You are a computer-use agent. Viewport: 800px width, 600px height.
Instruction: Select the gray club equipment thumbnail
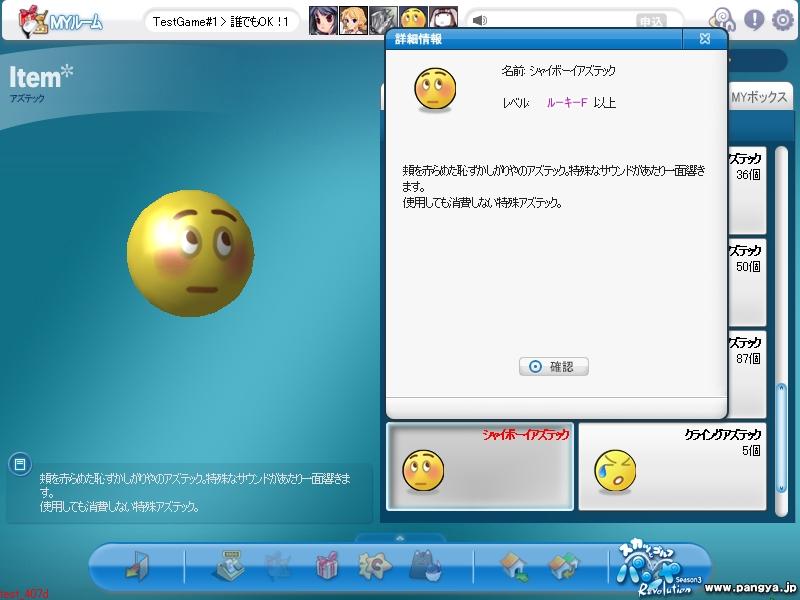pyautogui.click(x=383, y=18)
